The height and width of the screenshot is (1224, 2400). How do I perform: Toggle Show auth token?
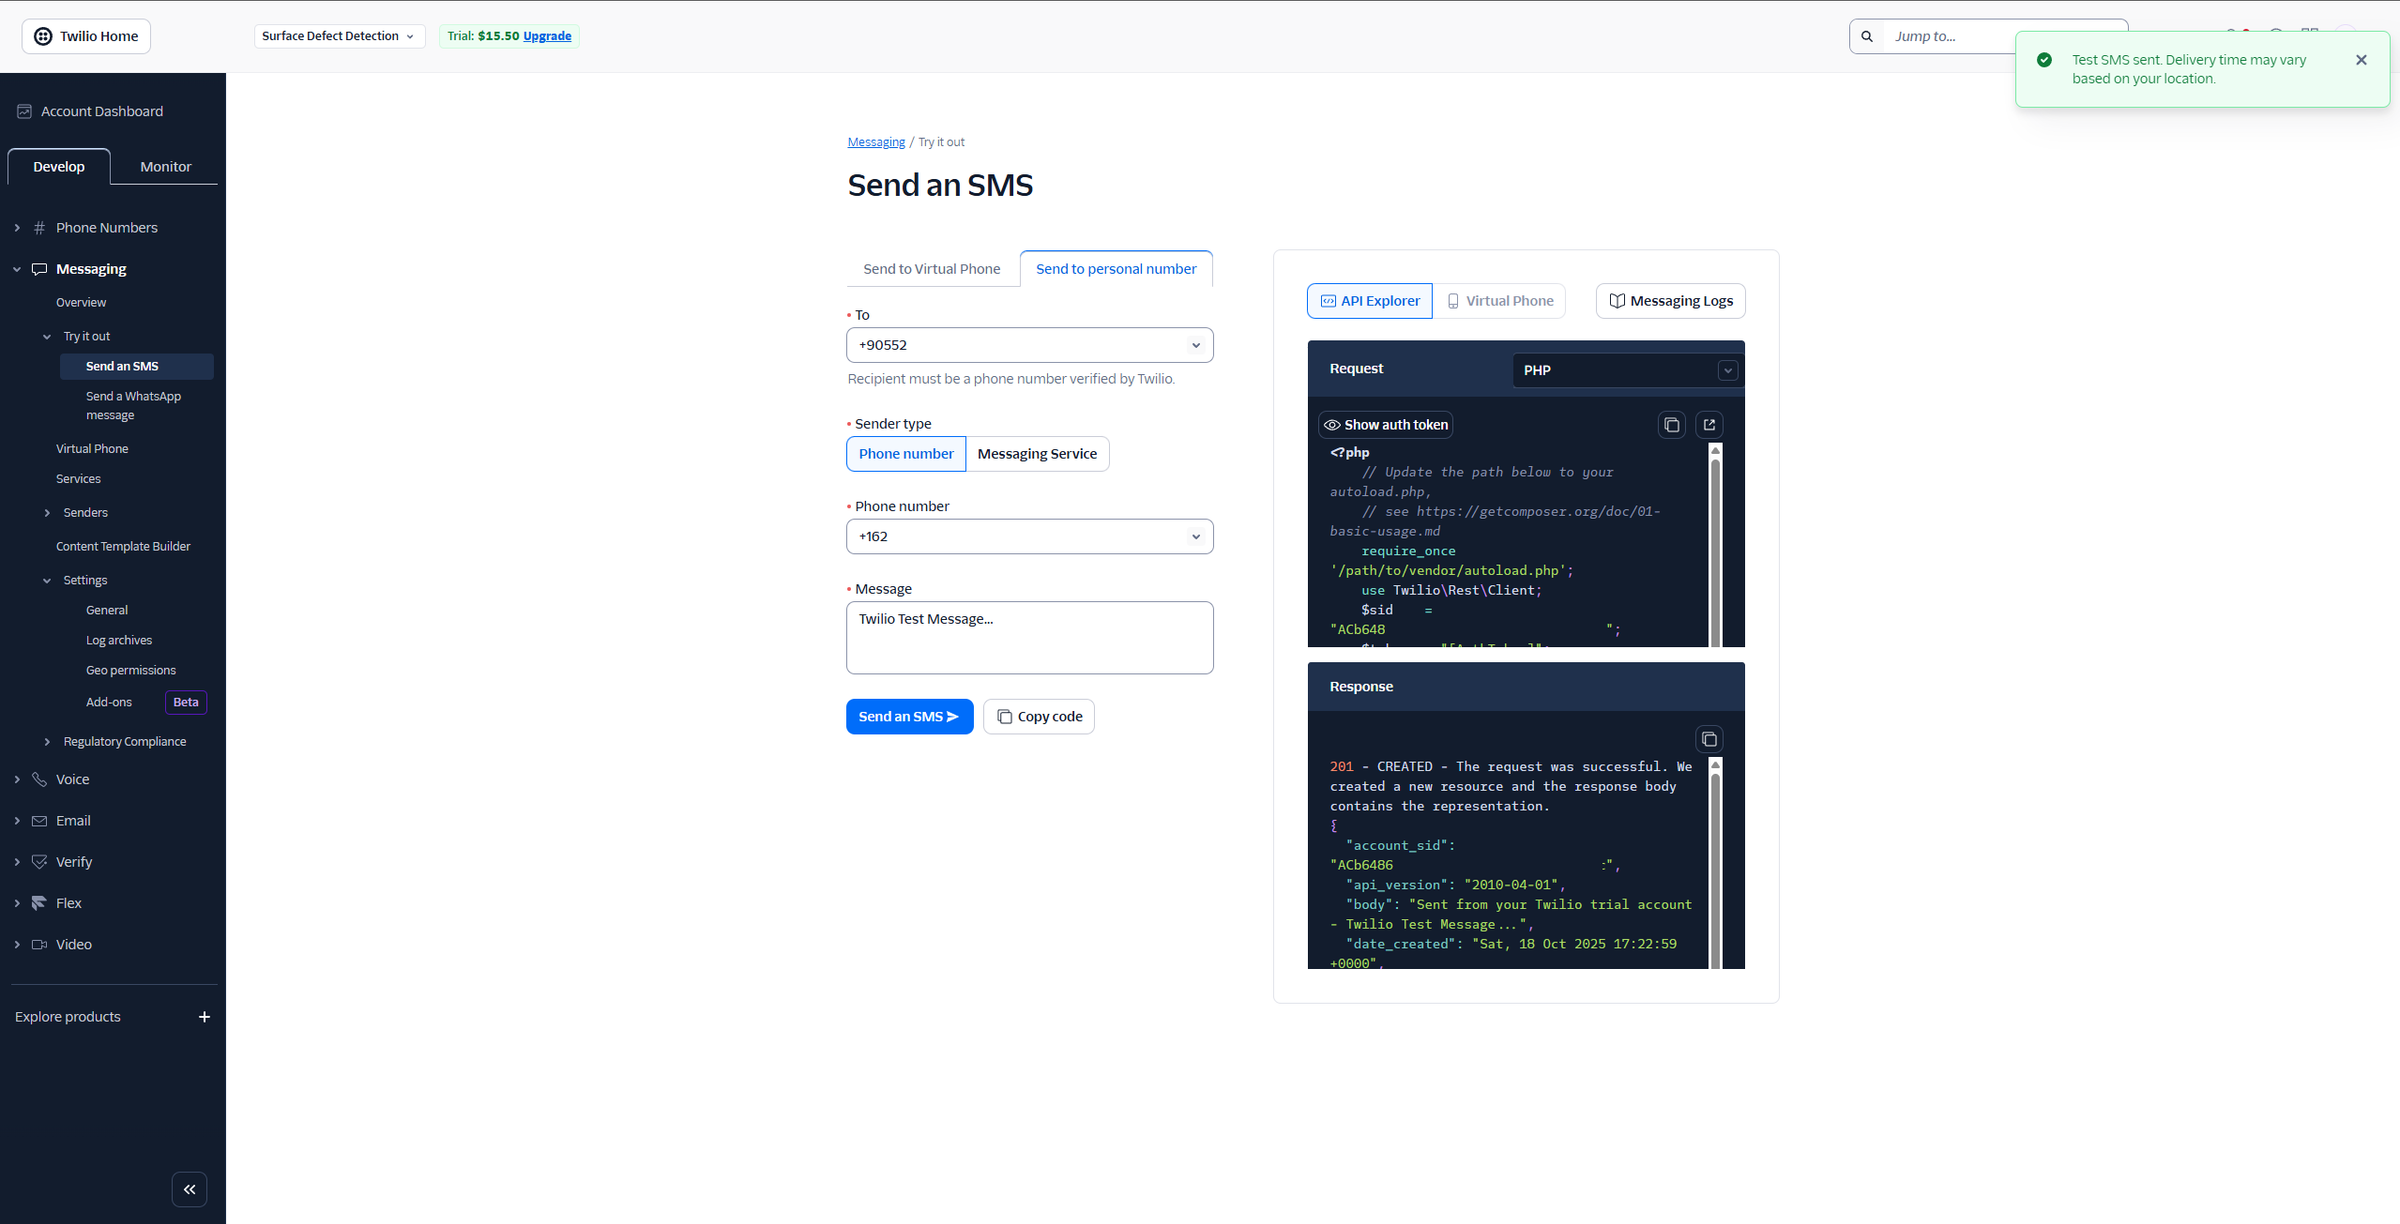click(1385, 425)
